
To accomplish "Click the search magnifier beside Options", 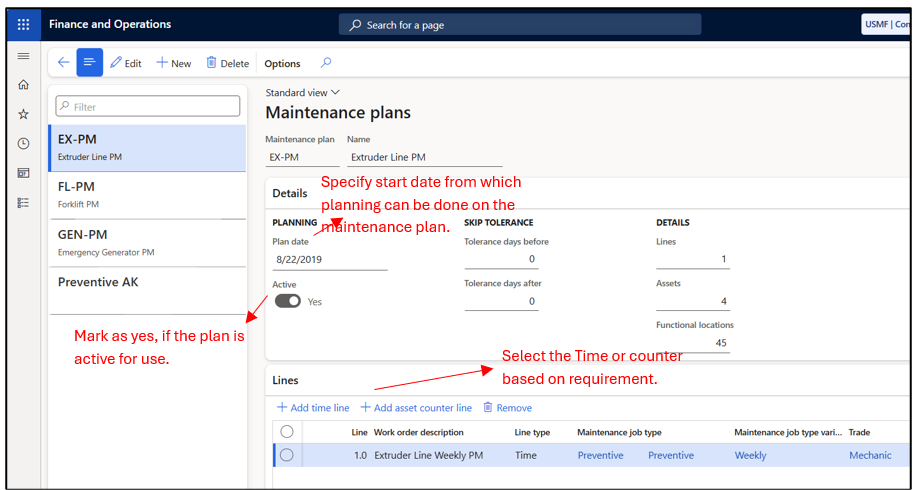I will tap(326, 63).
